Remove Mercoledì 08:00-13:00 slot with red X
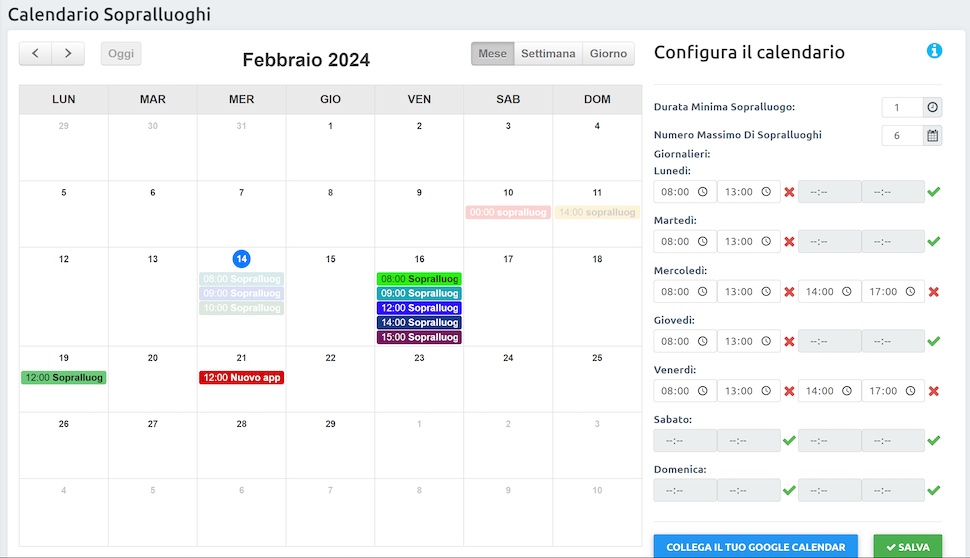 coord(789,291)
